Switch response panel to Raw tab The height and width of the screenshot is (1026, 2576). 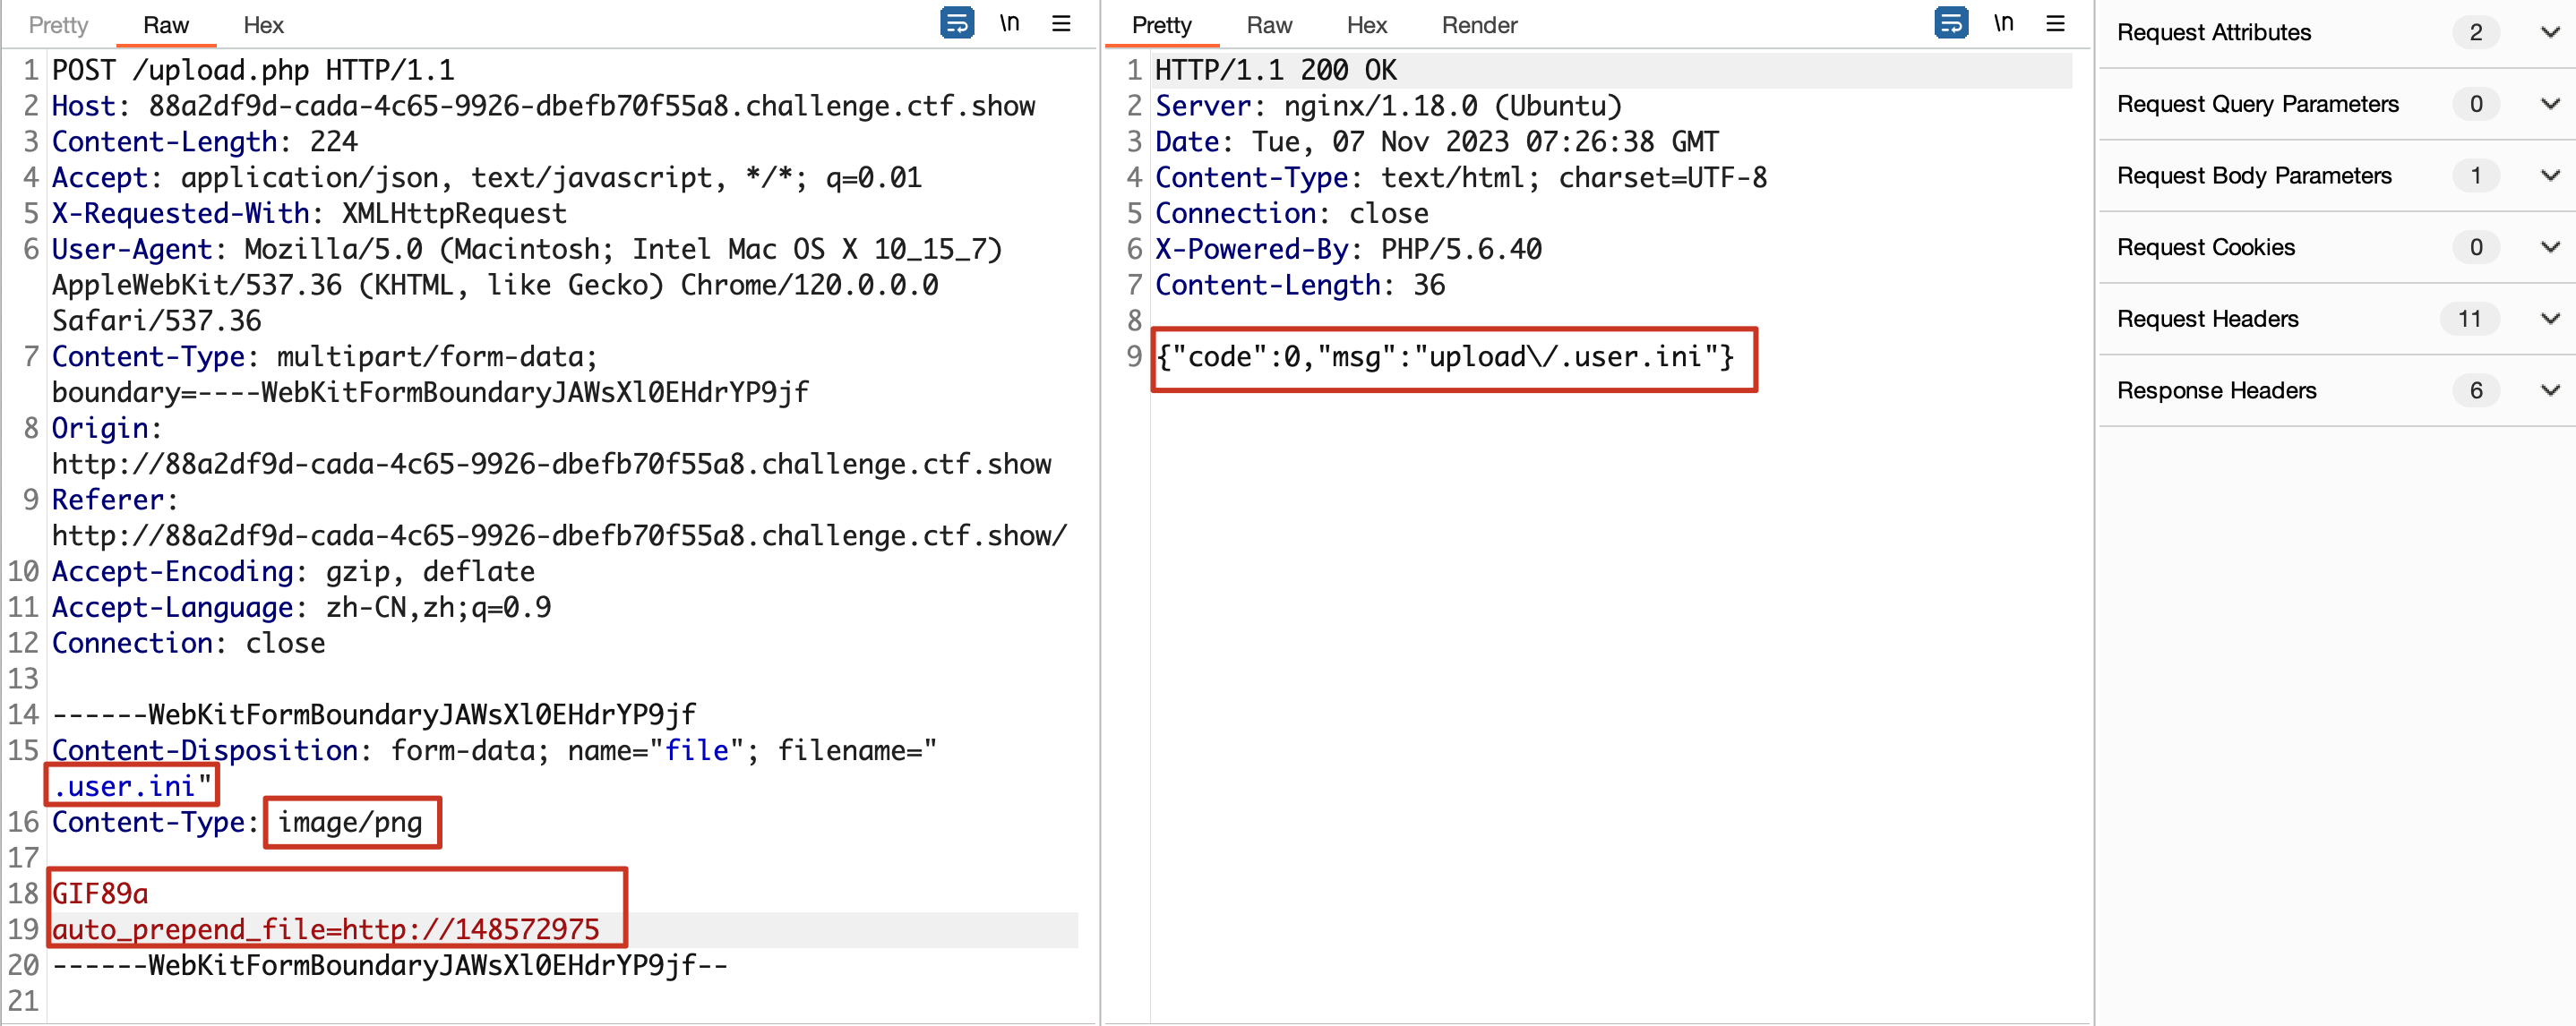coord(1269,25)
